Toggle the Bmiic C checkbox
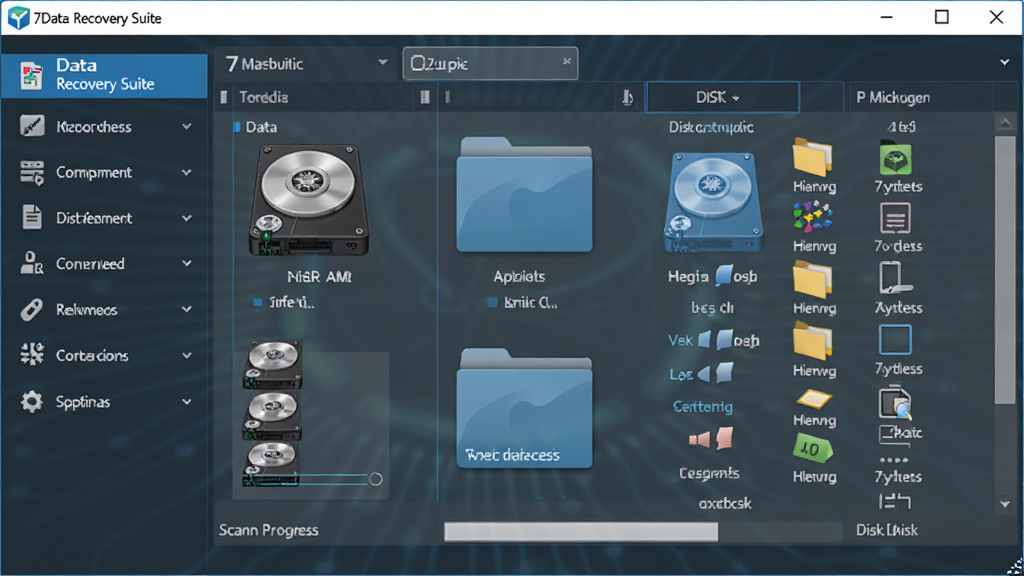 click(492, 302)
